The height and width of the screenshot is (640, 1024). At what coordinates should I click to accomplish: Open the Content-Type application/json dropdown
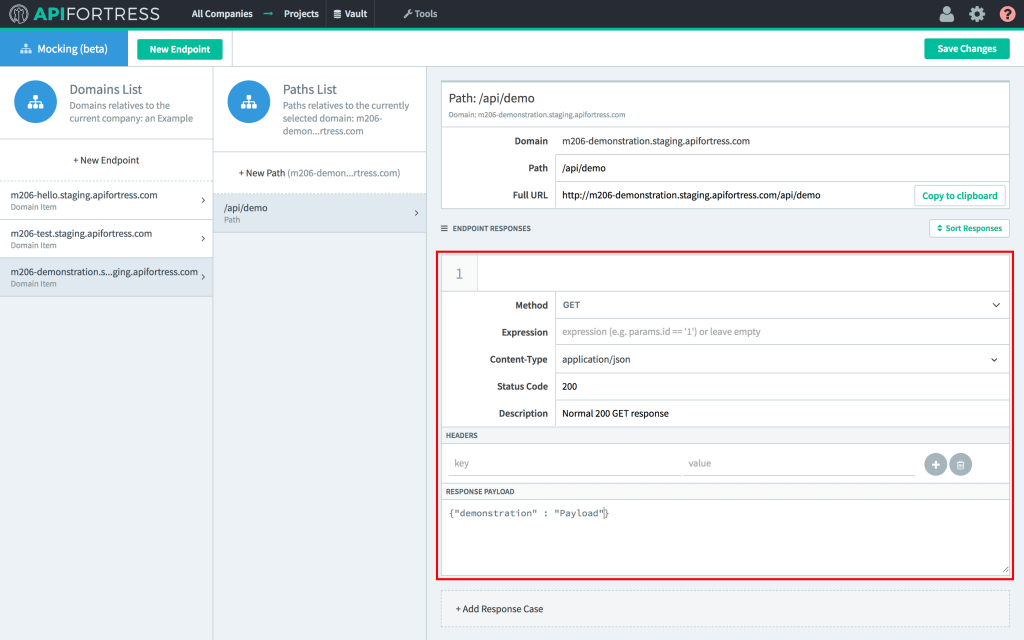pyautogui.click(x=781, y=359)
